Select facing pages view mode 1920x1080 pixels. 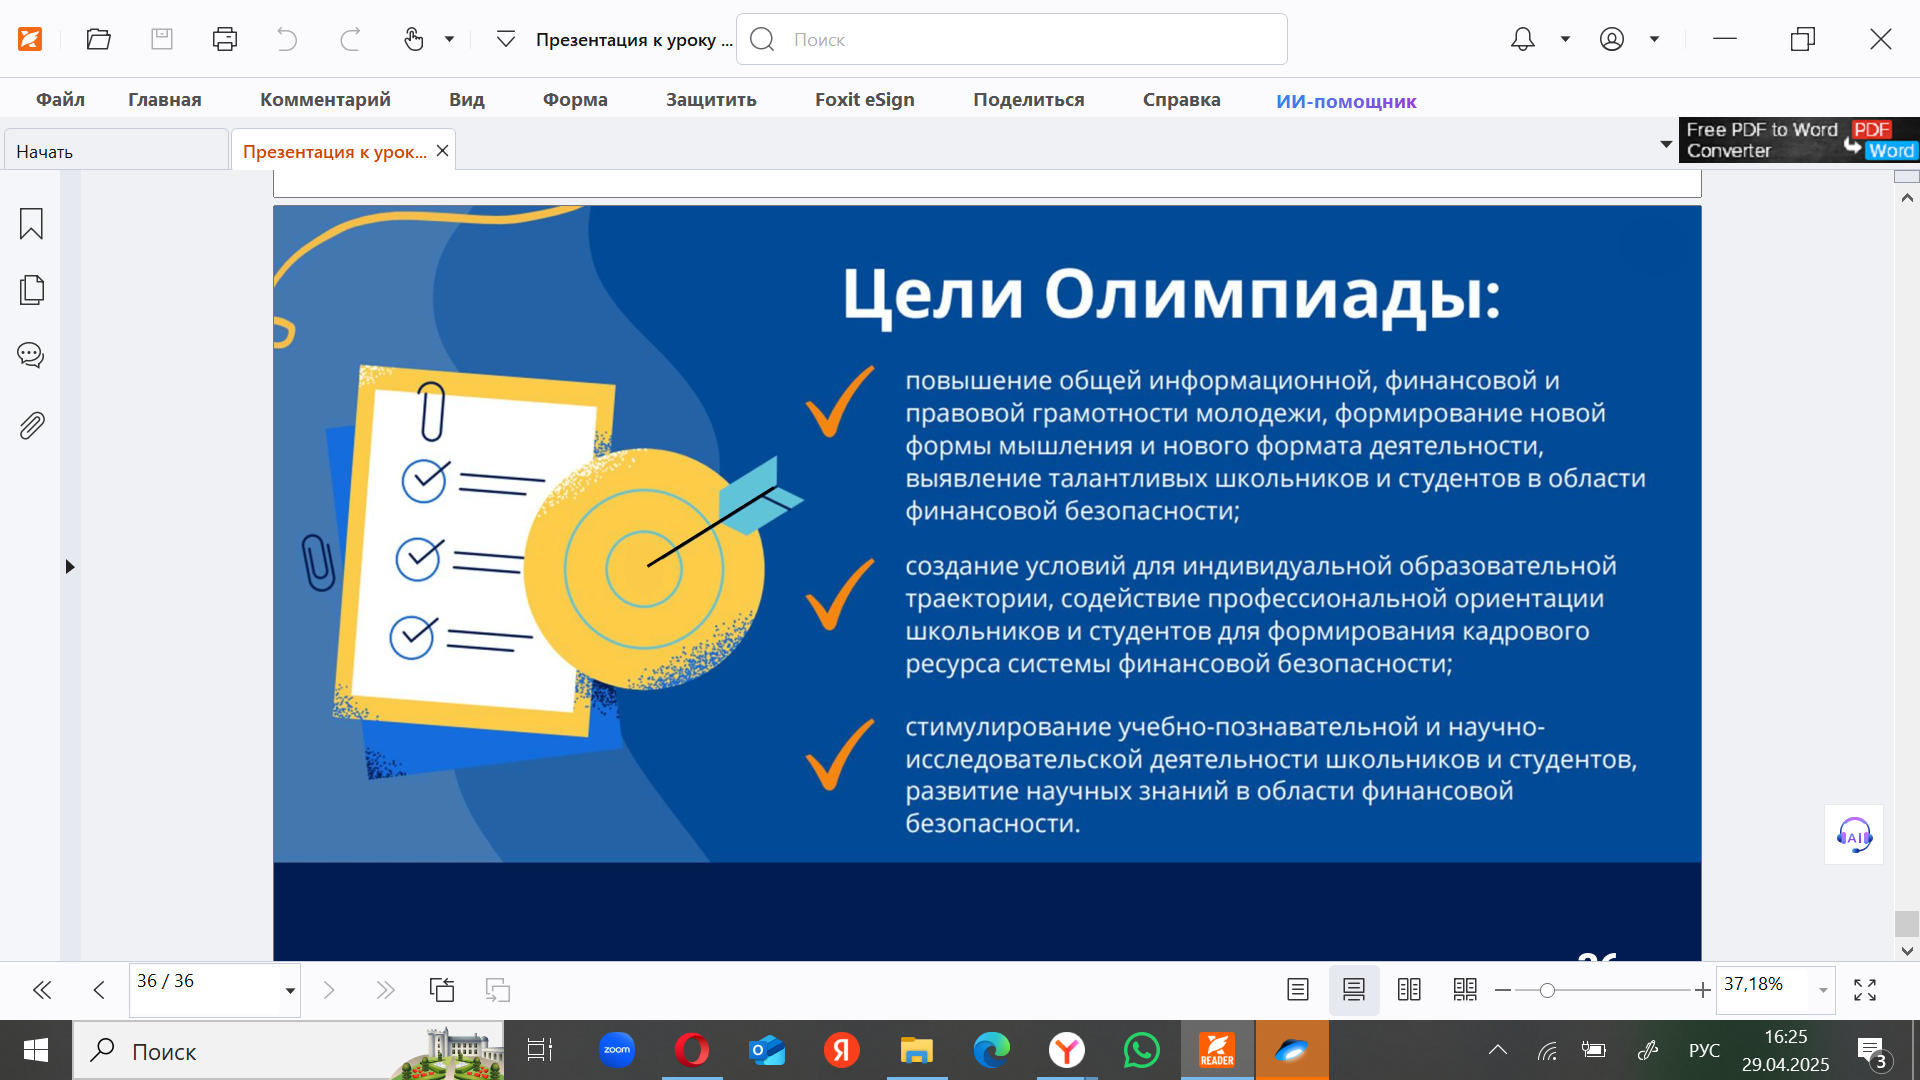[x=1409, y=990]
